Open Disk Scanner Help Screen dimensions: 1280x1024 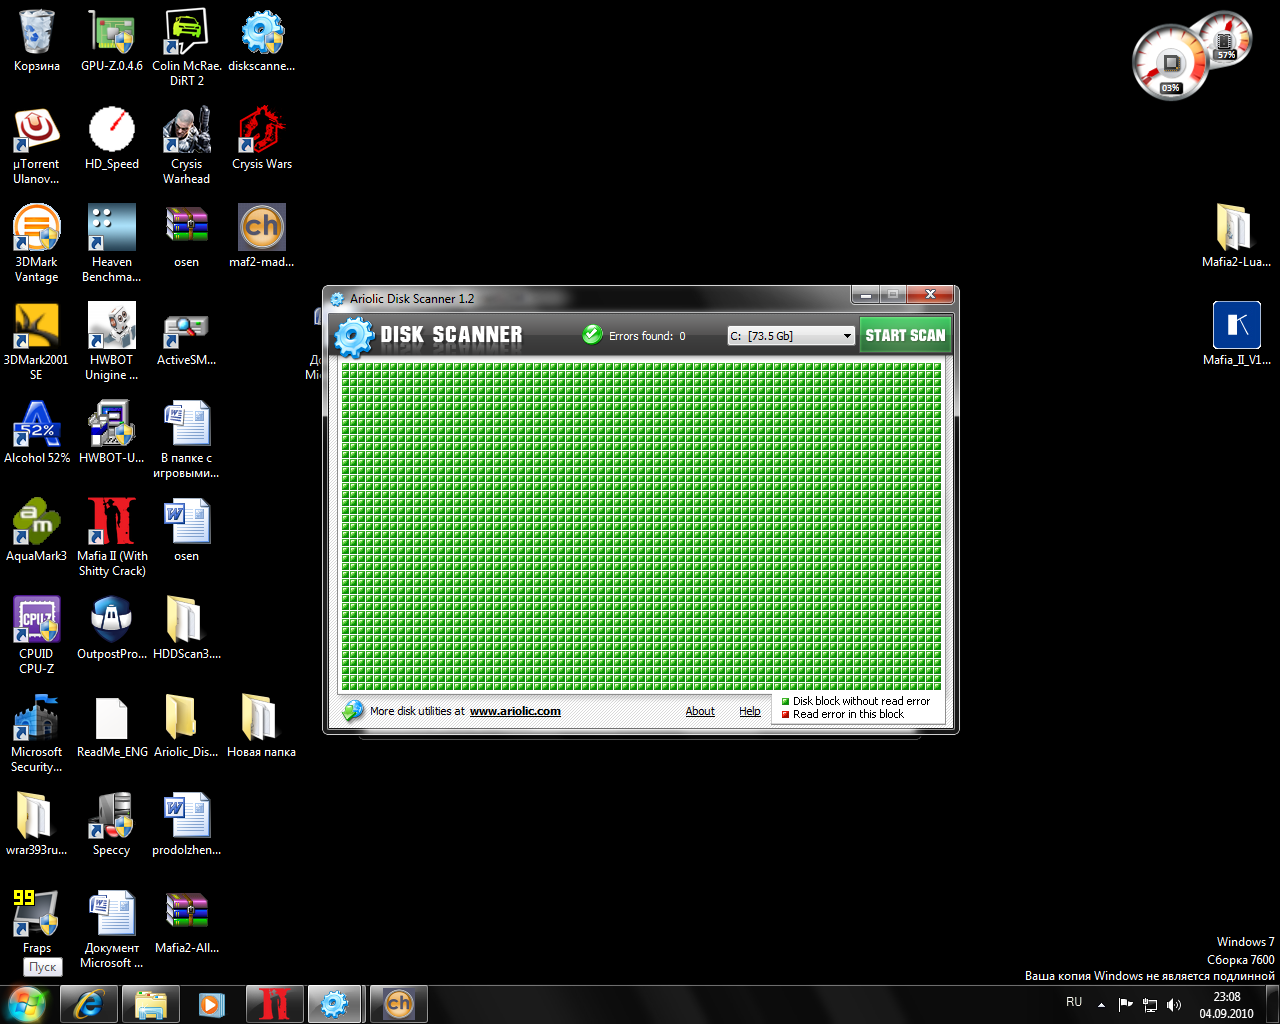tap(749, 711)
